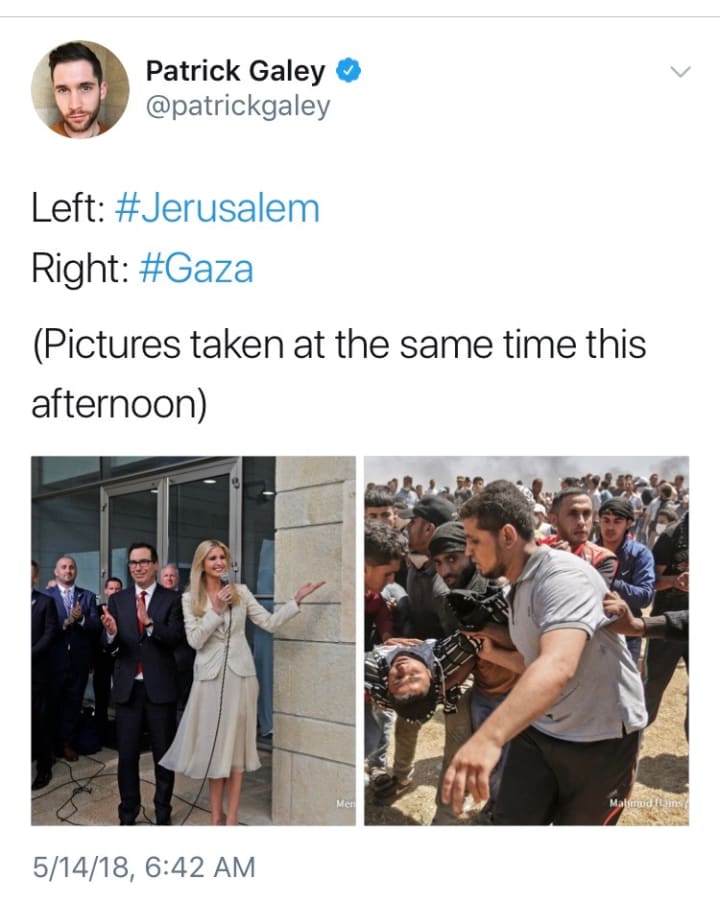
Task: Click the "Pictures taken at the same time" line
Action: click(x=339, y=345)
